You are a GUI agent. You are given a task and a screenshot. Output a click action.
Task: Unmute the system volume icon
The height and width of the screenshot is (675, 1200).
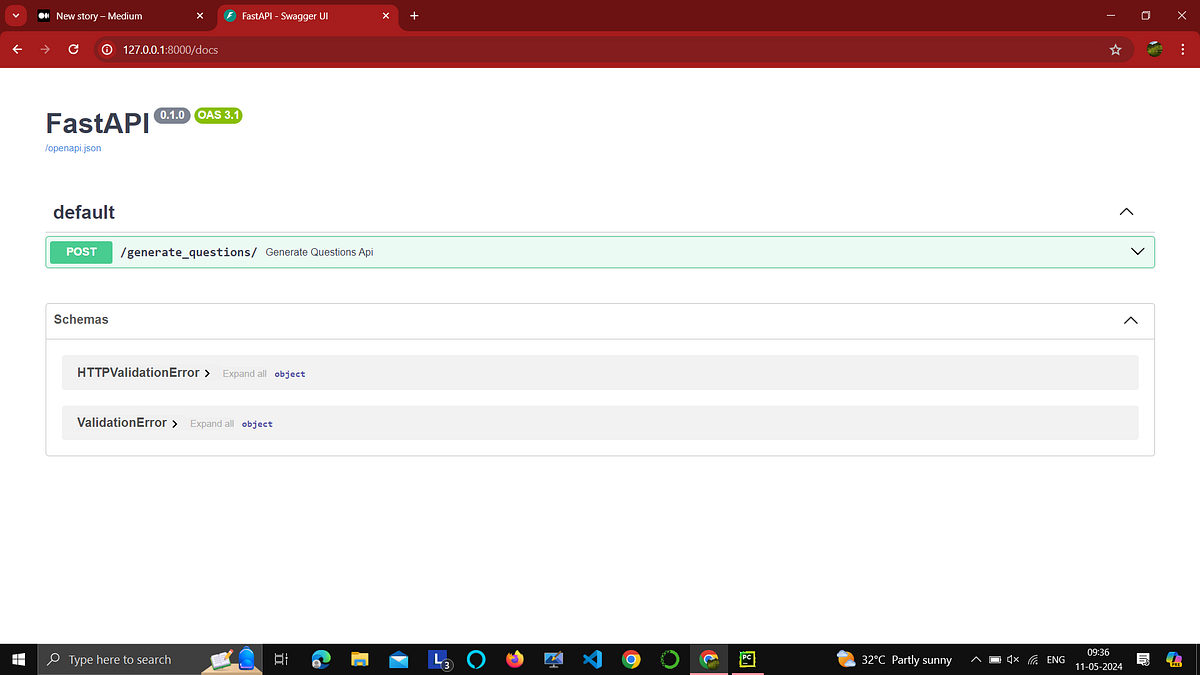1013,659
